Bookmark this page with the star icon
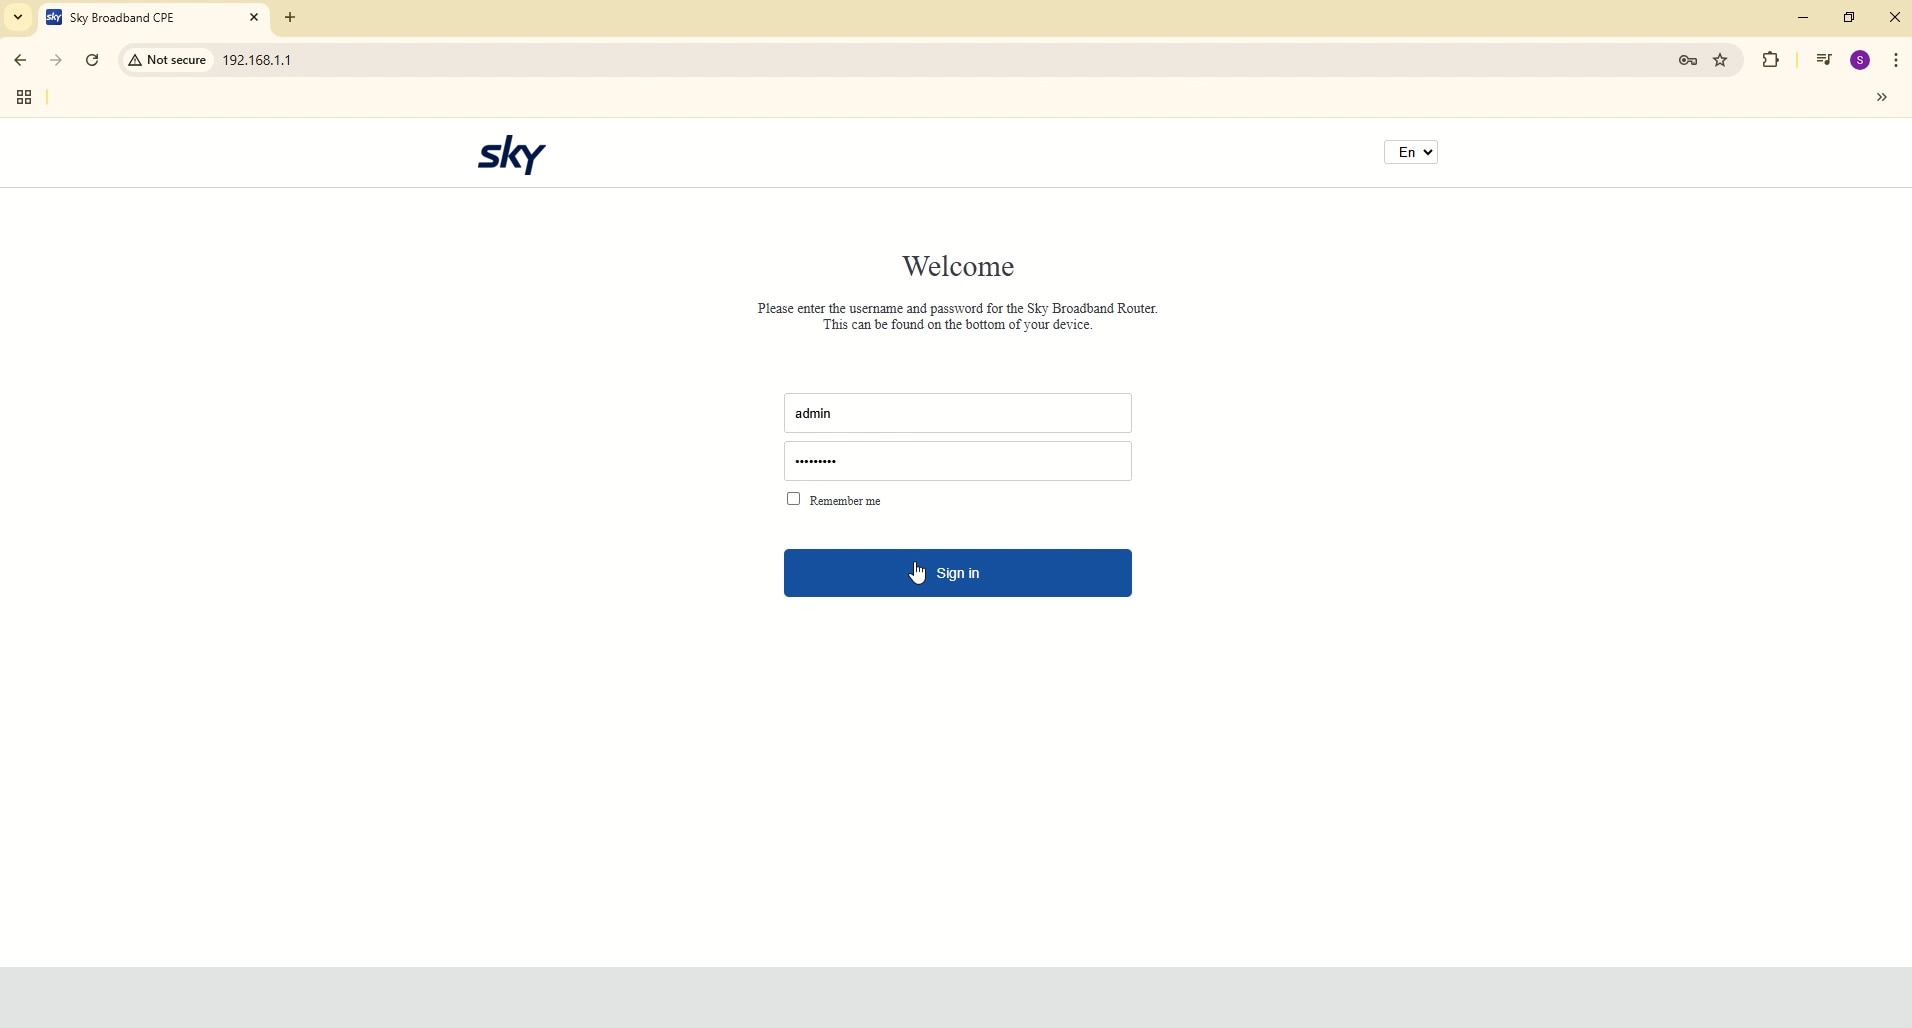 [x=1721, y=61]
